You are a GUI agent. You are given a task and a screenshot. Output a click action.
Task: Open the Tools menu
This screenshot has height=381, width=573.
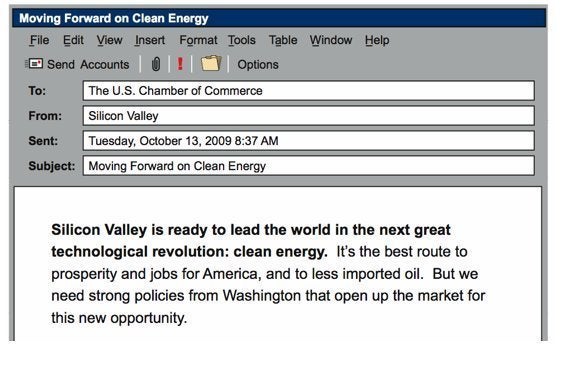coord(242,40)
